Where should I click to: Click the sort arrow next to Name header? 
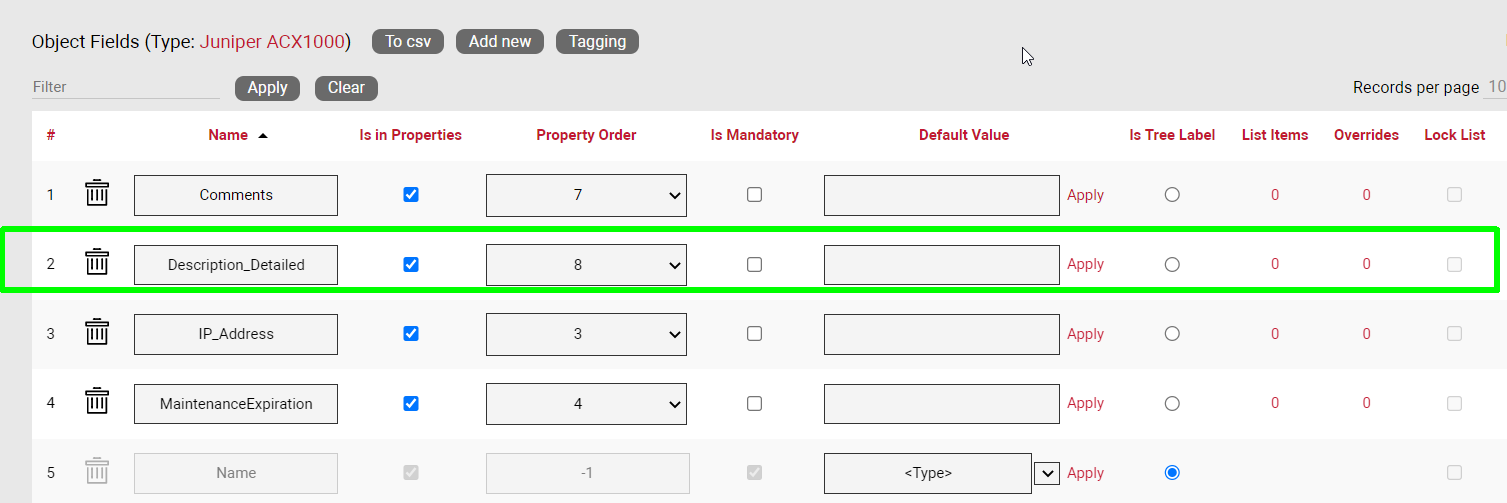263,135
